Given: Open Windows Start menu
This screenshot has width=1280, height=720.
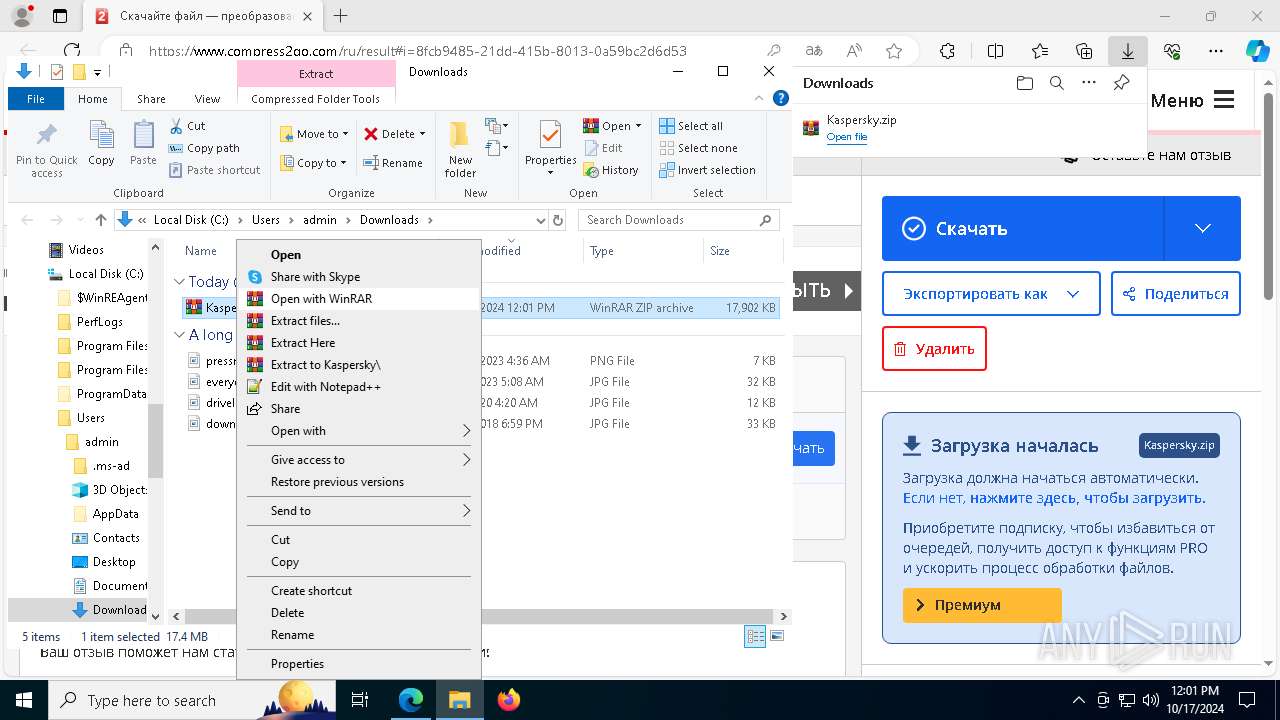Looking at the screenshot, I should click(x=23, y=700).
